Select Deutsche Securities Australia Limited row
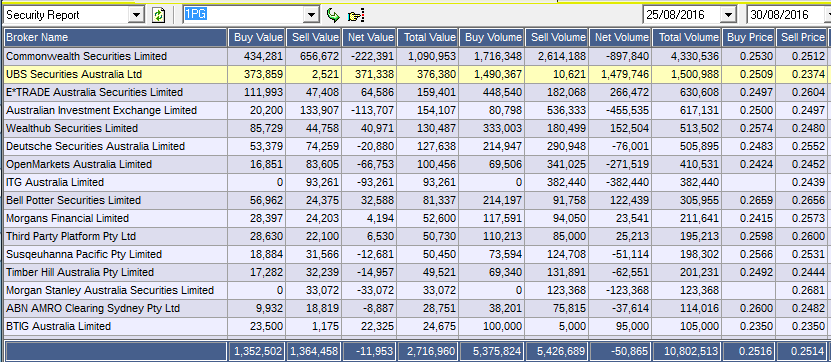 pyautogui.click(x=416, y=146)
